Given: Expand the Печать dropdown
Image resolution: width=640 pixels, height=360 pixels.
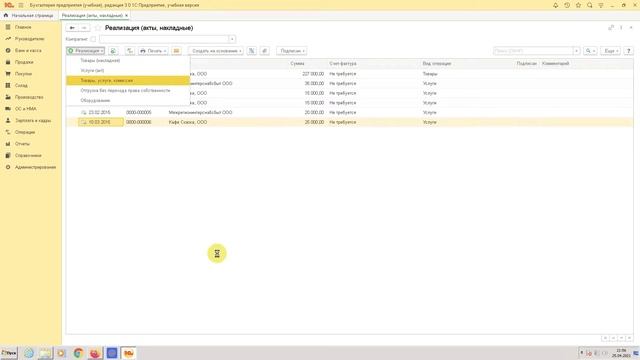Looking at the screenshot, I should 153,51.
